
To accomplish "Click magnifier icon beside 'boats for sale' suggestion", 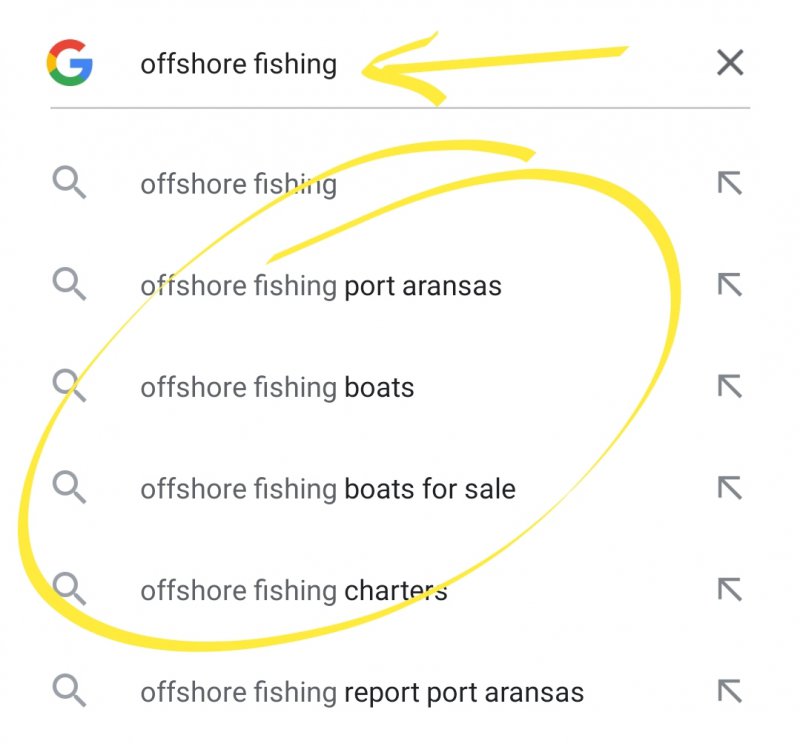I will tap(69, 490).
